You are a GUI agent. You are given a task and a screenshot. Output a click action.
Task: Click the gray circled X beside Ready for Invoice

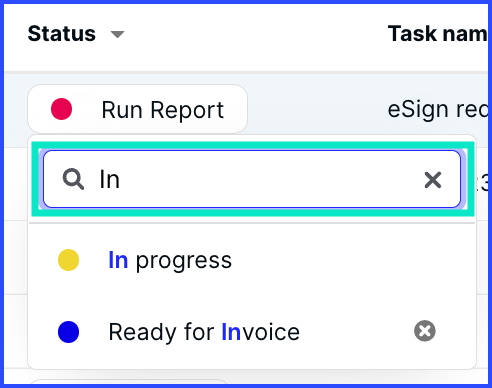(x=425, y=331)
